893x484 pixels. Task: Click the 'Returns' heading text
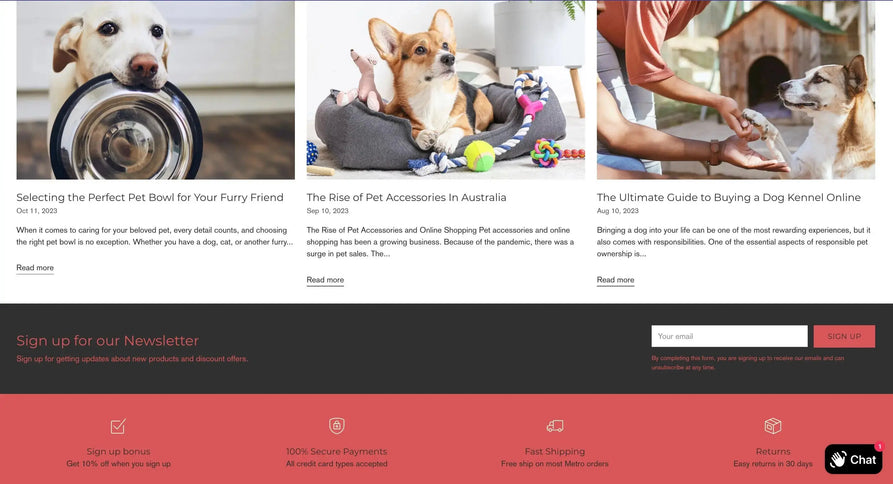[x=773, y=452]
